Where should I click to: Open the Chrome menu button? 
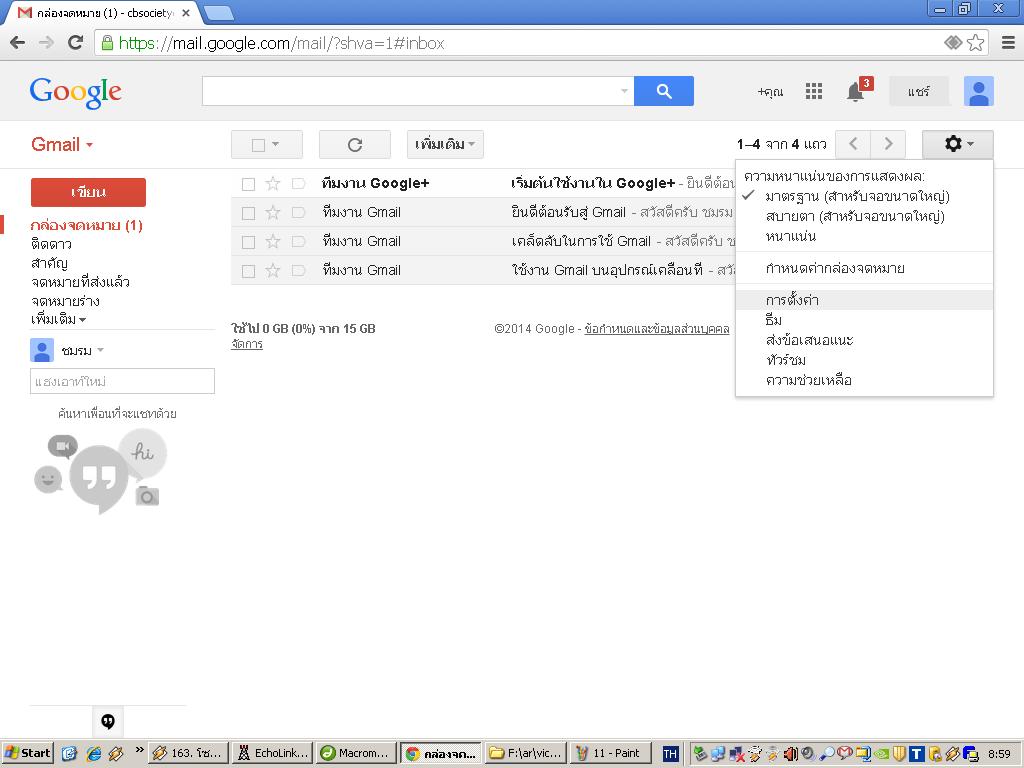click(1008, 43)
